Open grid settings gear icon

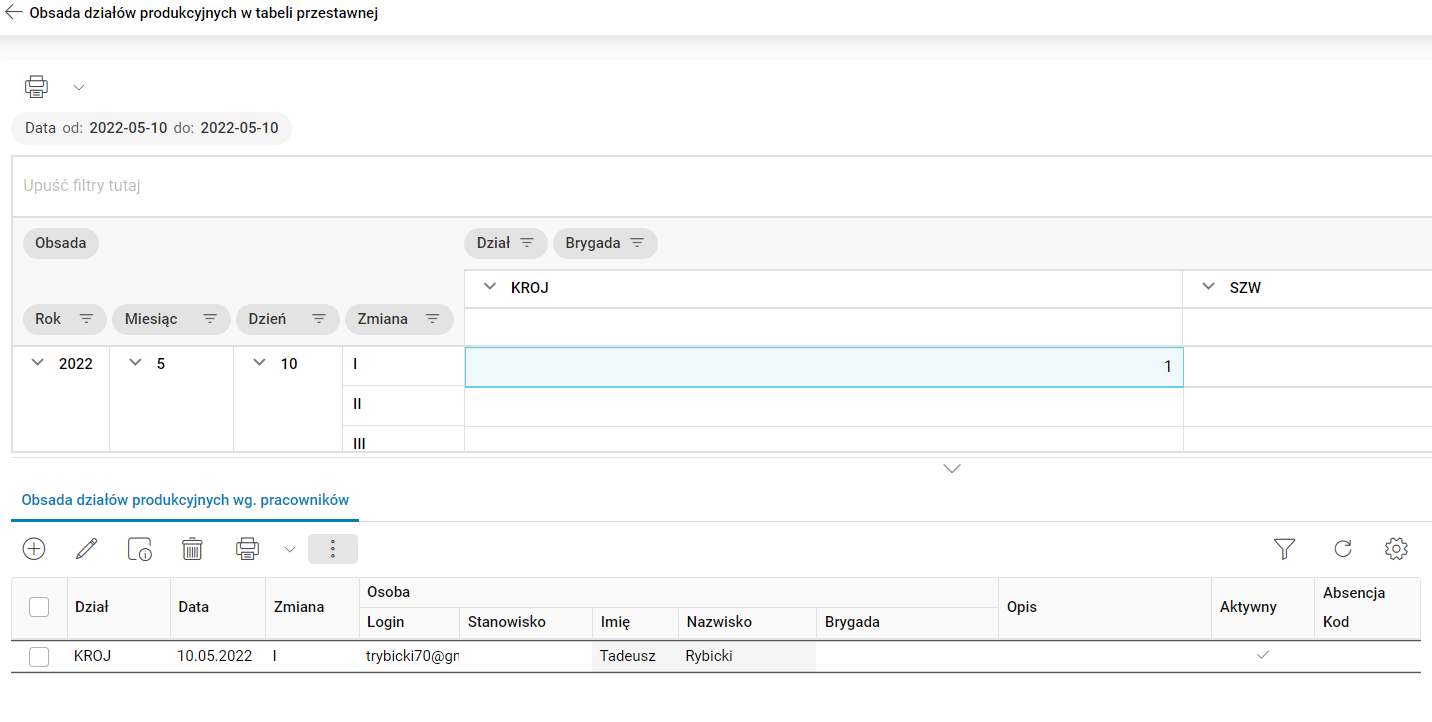click(x=1396, y=548)
